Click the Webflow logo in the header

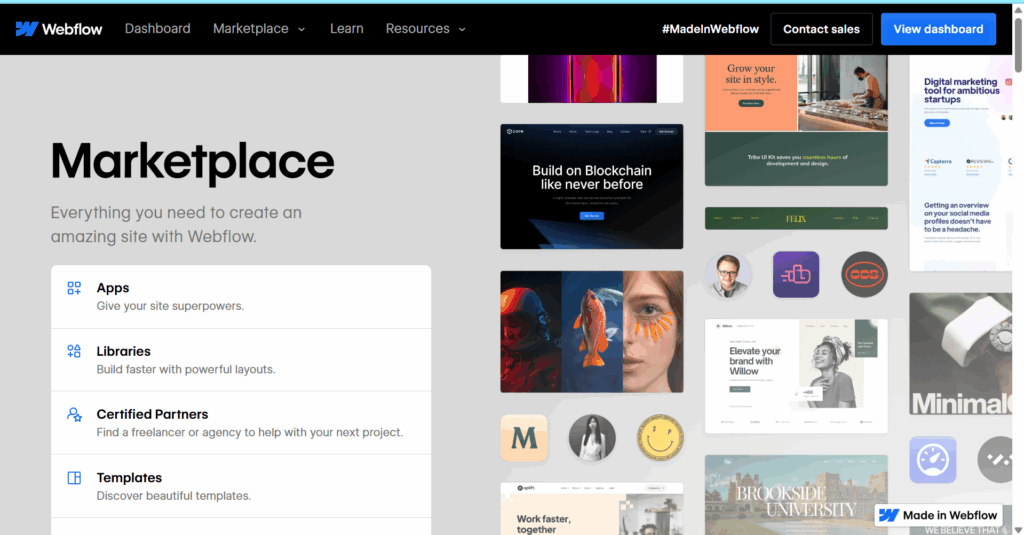pos(59,29)
